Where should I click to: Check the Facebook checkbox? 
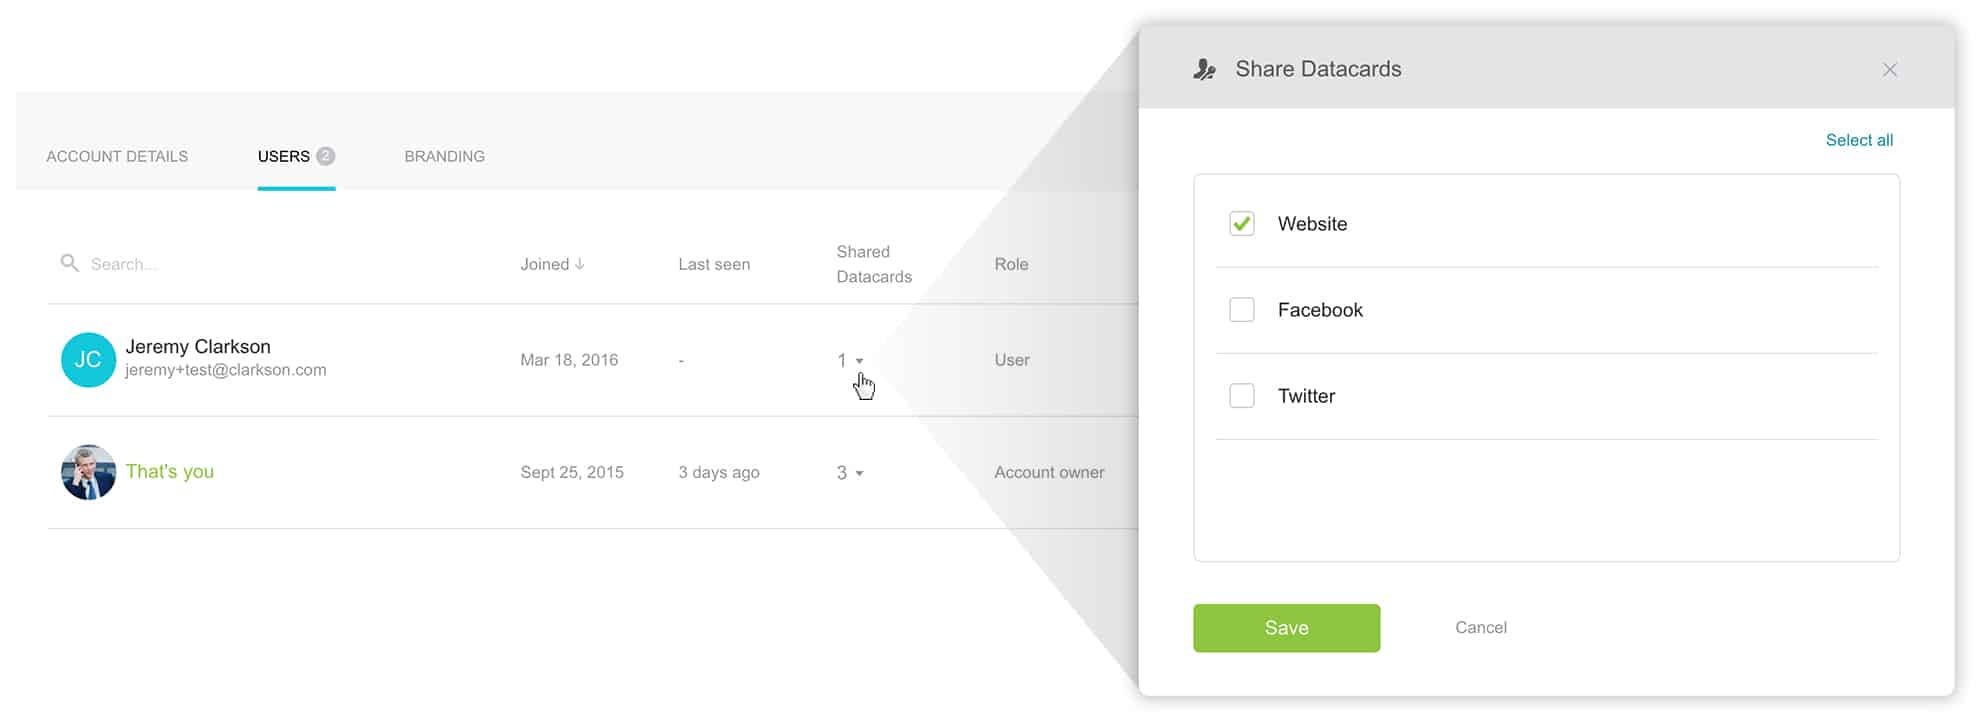click(x=1242, y=310)
